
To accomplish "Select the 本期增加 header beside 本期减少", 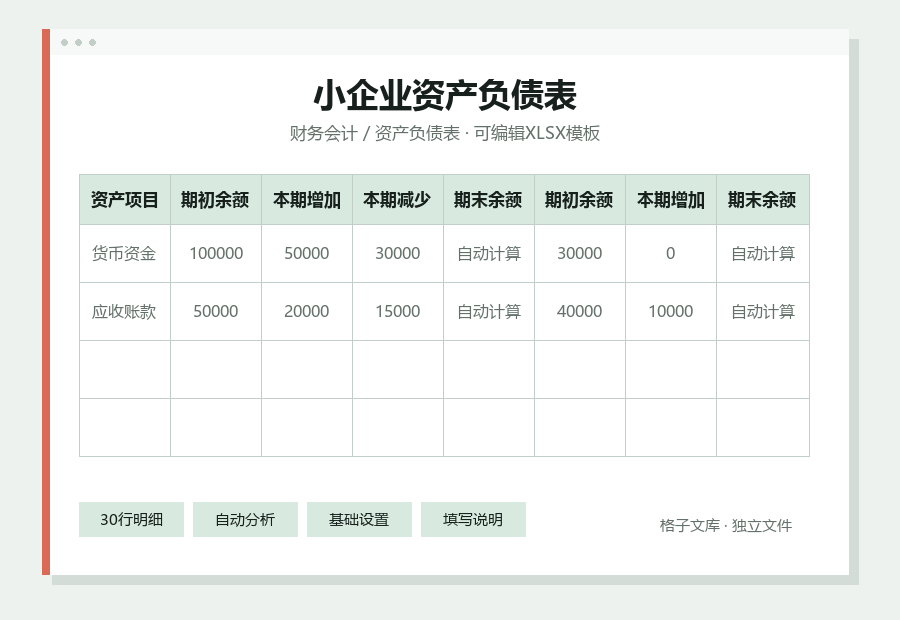I will point(307,200).
